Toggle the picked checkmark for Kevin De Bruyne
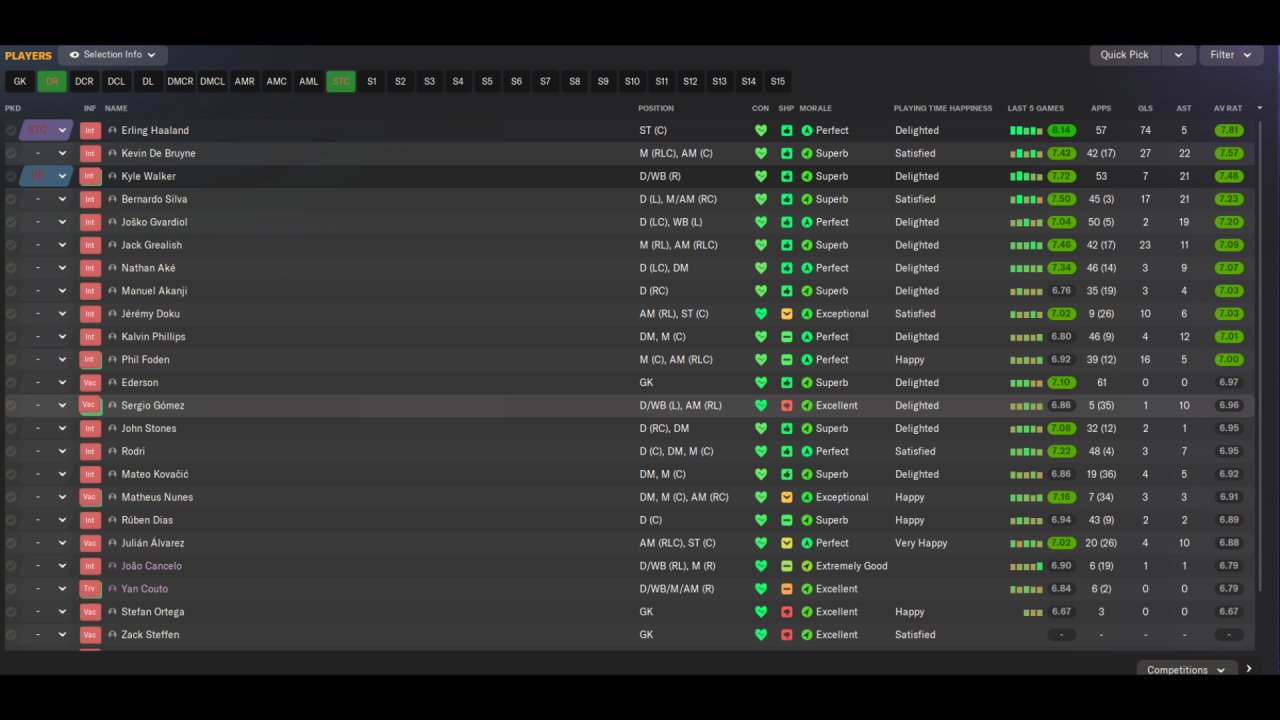Viewport: 1280px width, 720px height. [11, 153]
